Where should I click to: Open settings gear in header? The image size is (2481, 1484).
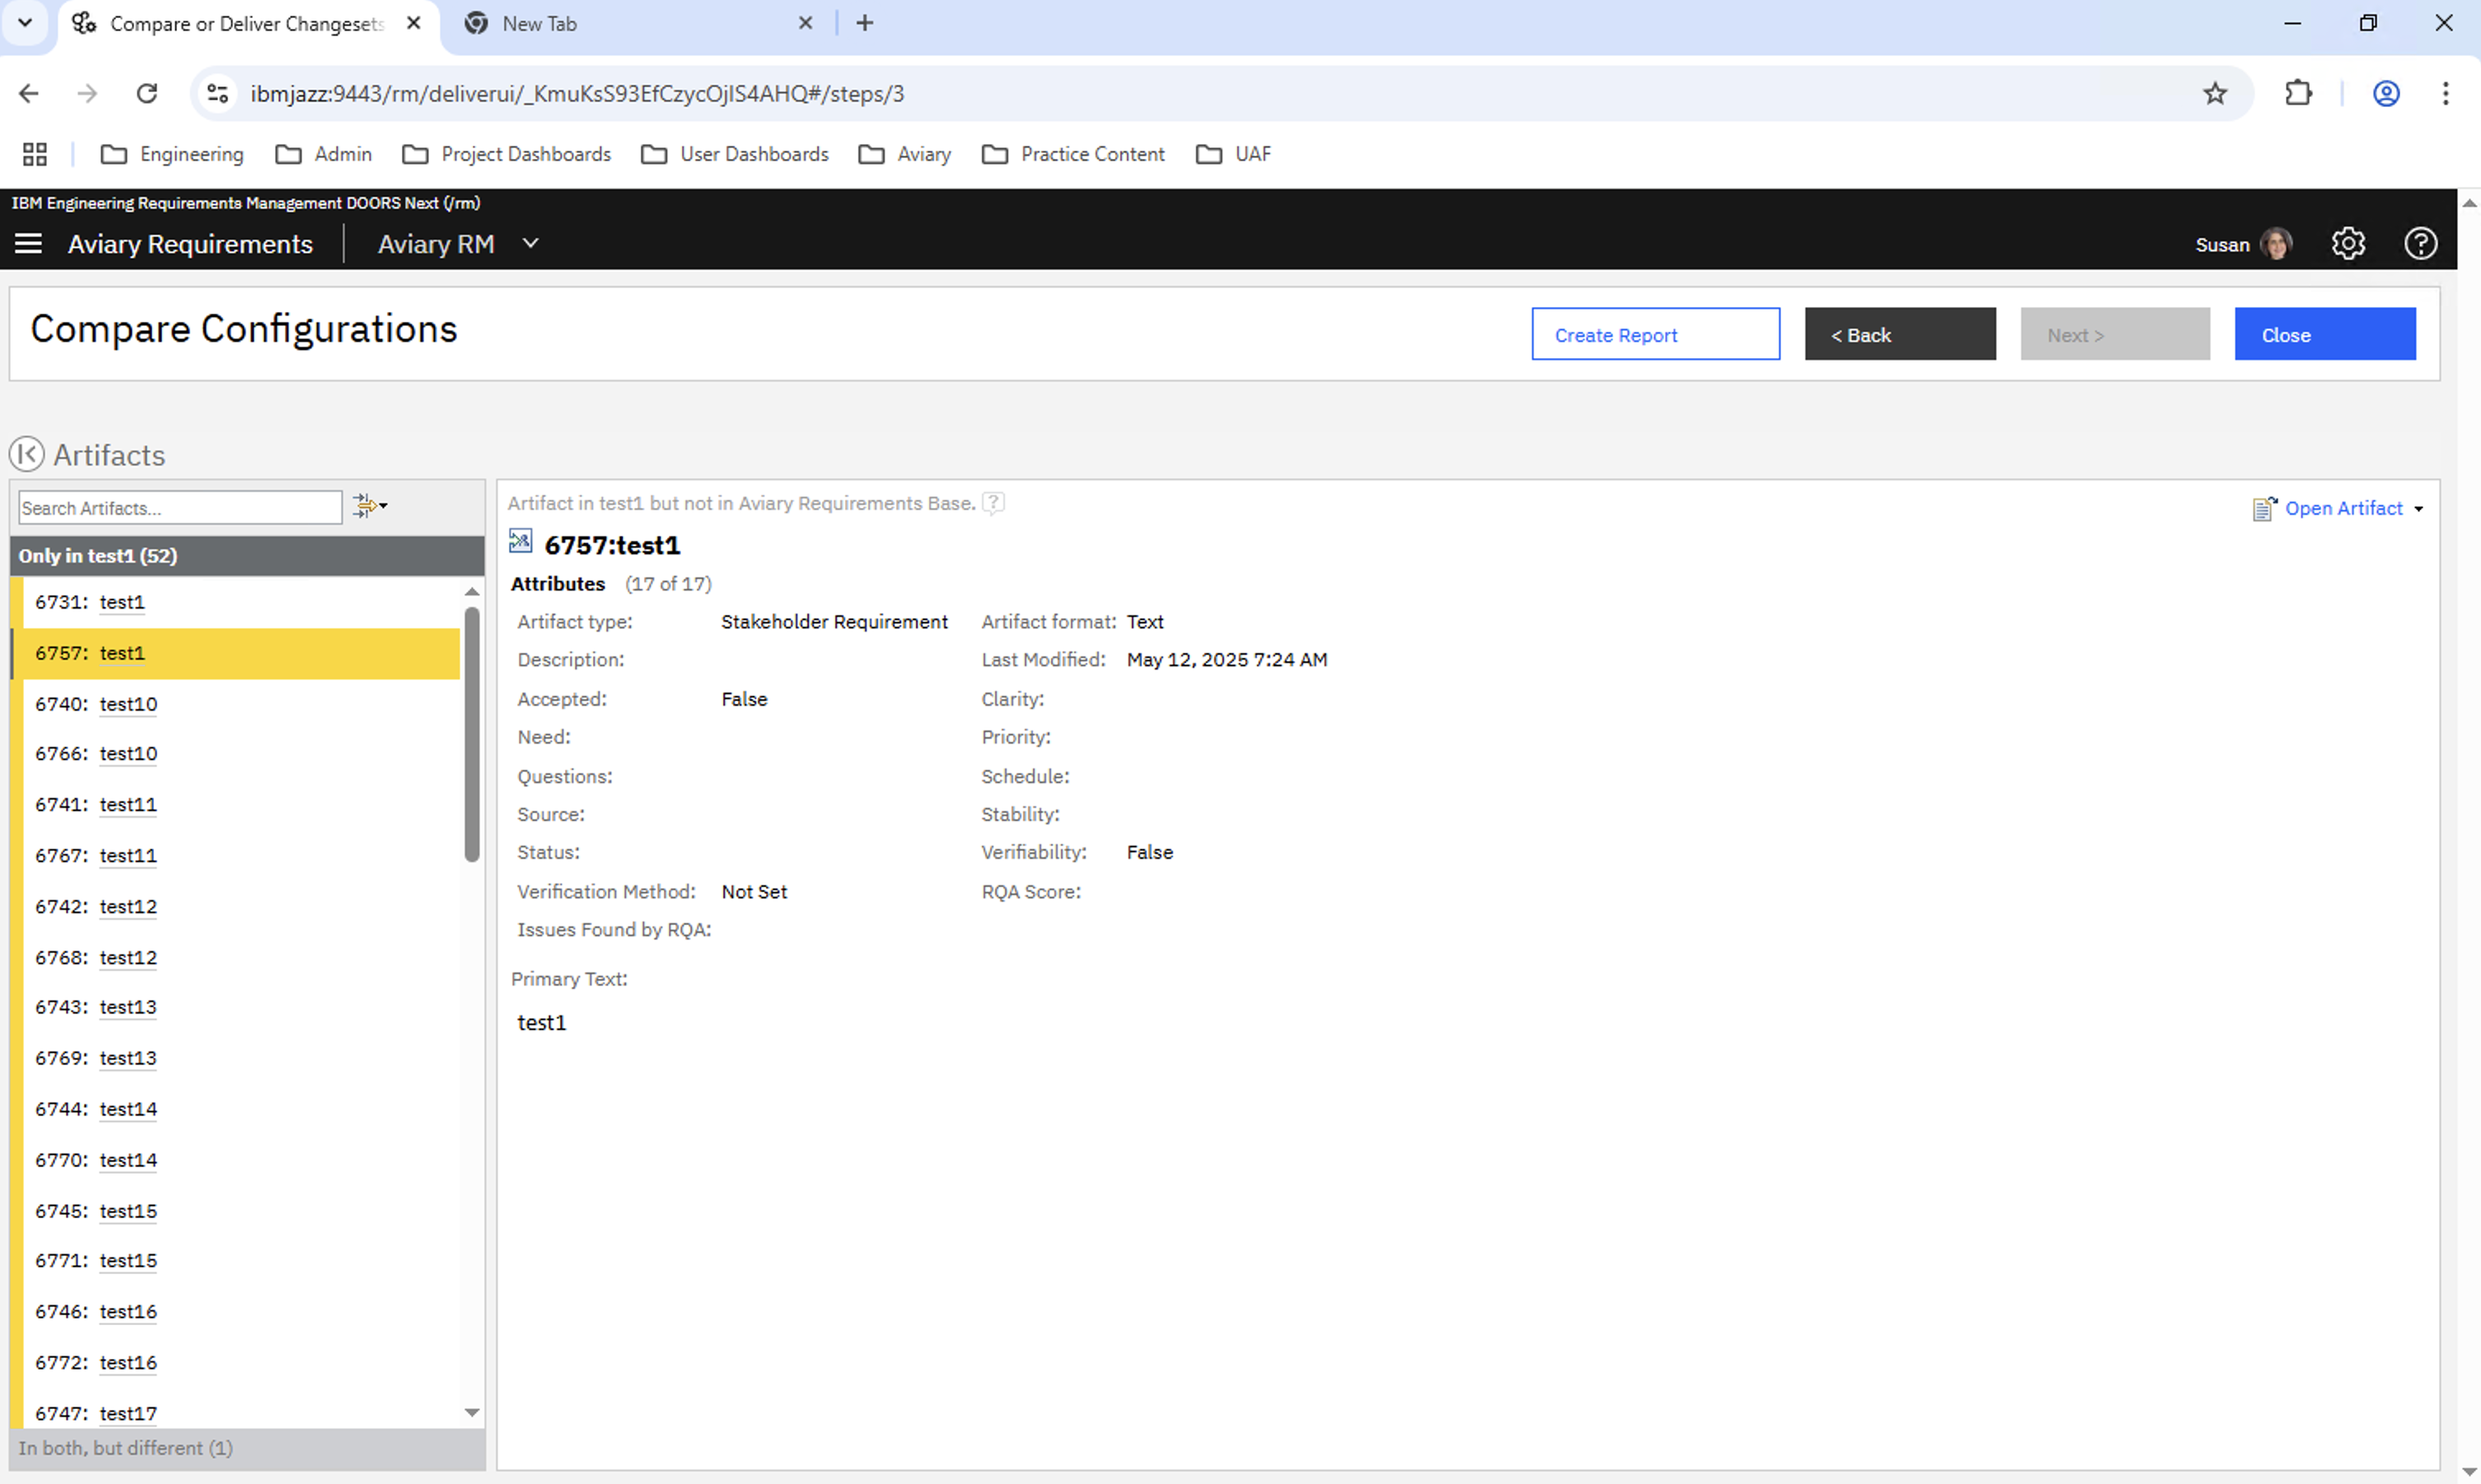tap(2347, 244)
